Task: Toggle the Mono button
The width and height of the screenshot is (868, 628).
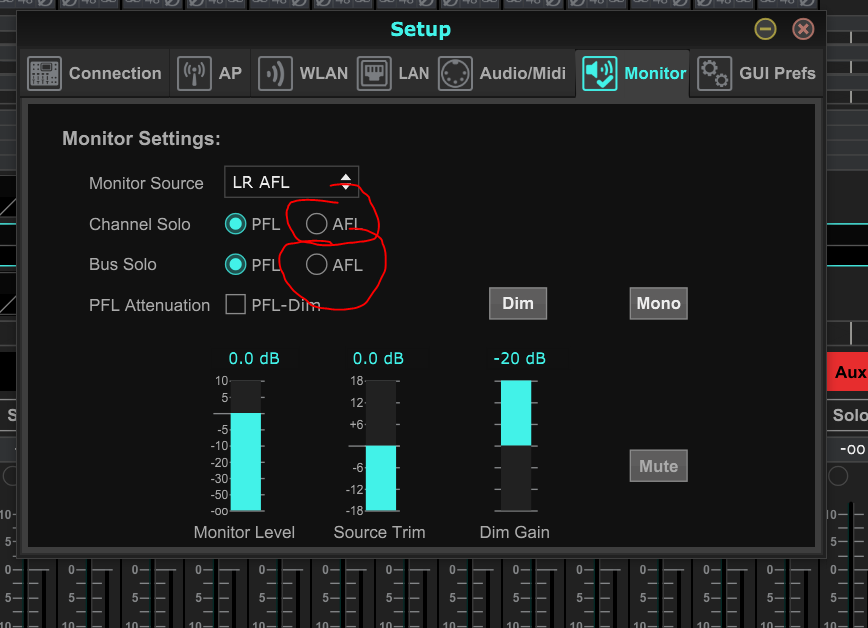Action: coord(658,303)
